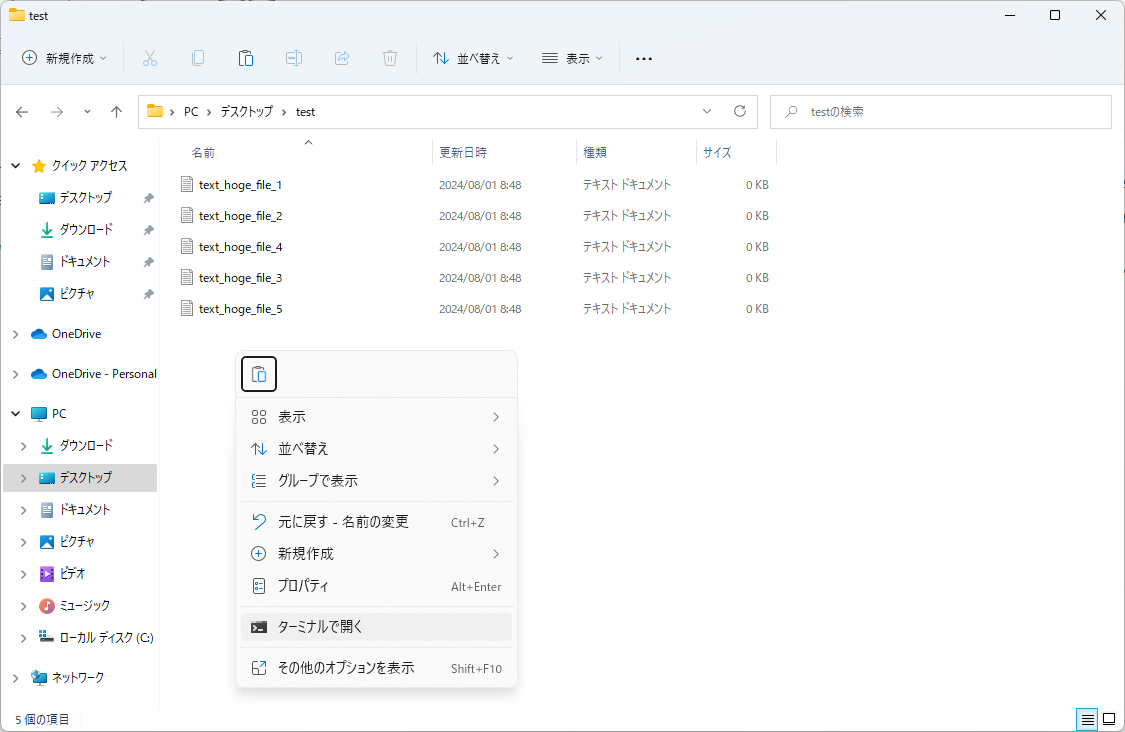Open その他のオプションを表示 menu entry
This screenshot has height=732, width=1125.
(x=376, y=667)
